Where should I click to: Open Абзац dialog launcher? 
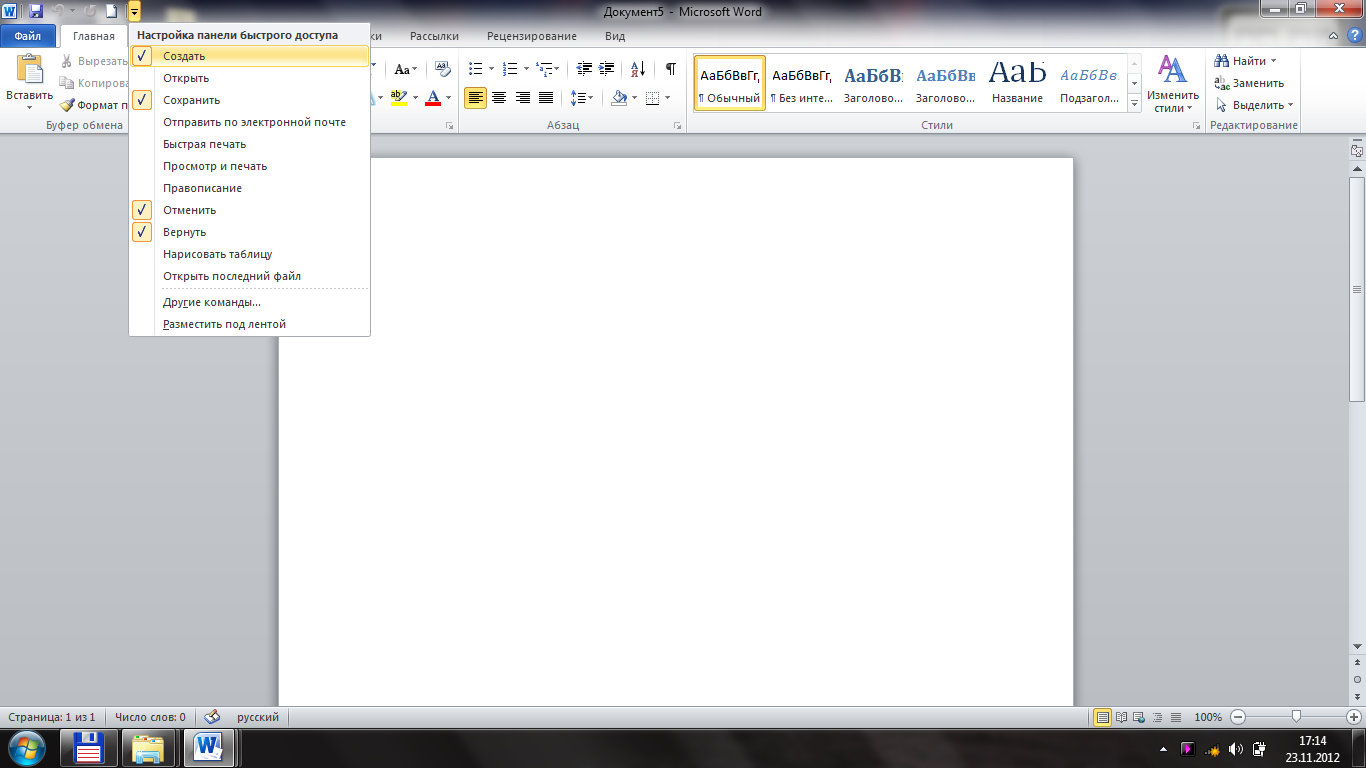(x=677, y=126)
